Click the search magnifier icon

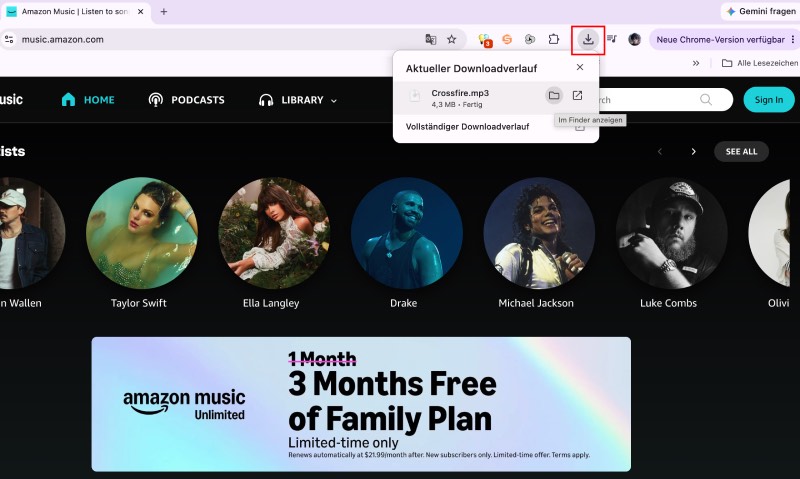coord(706,99)
